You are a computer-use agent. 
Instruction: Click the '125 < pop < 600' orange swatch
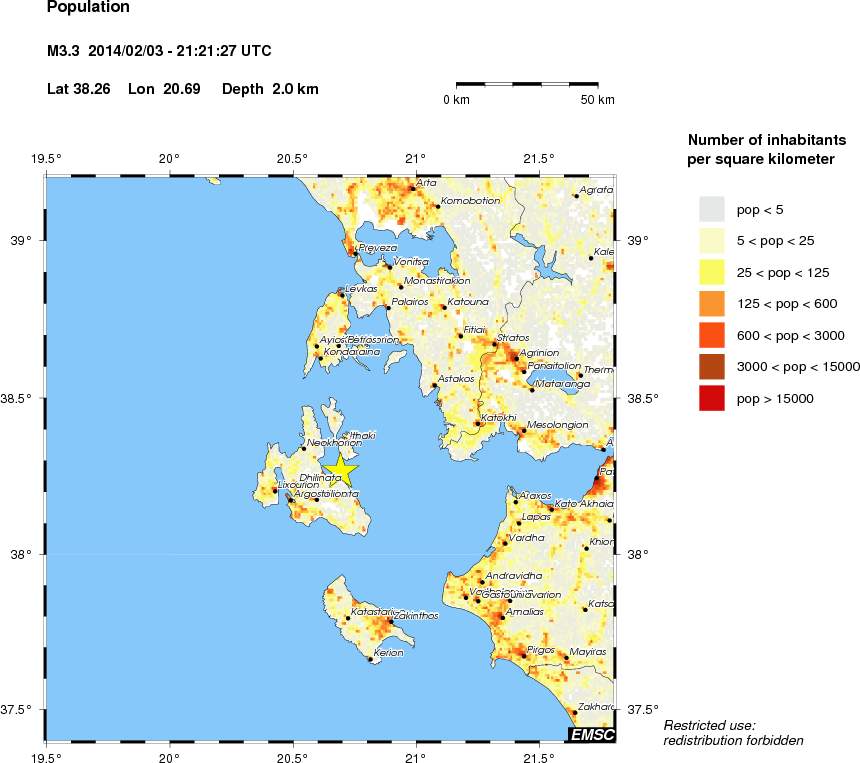pyautogui.click(x=711, y=303)
